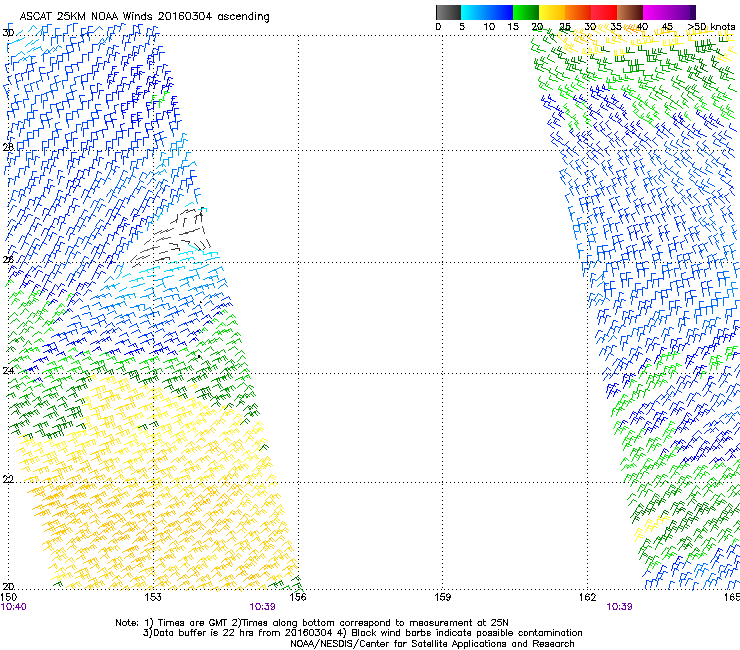
Task: Click the "10:39" time stamp near longitude 162
Action: pyautogui.click(x=619, y=607)
